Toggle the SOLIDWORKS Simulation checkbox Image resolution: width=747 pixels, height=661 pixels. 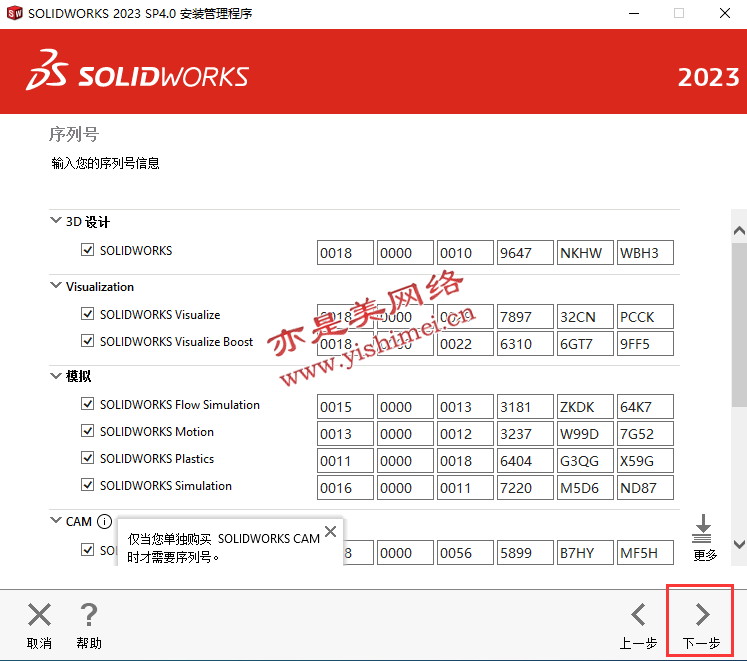click(x=87, y=485)
